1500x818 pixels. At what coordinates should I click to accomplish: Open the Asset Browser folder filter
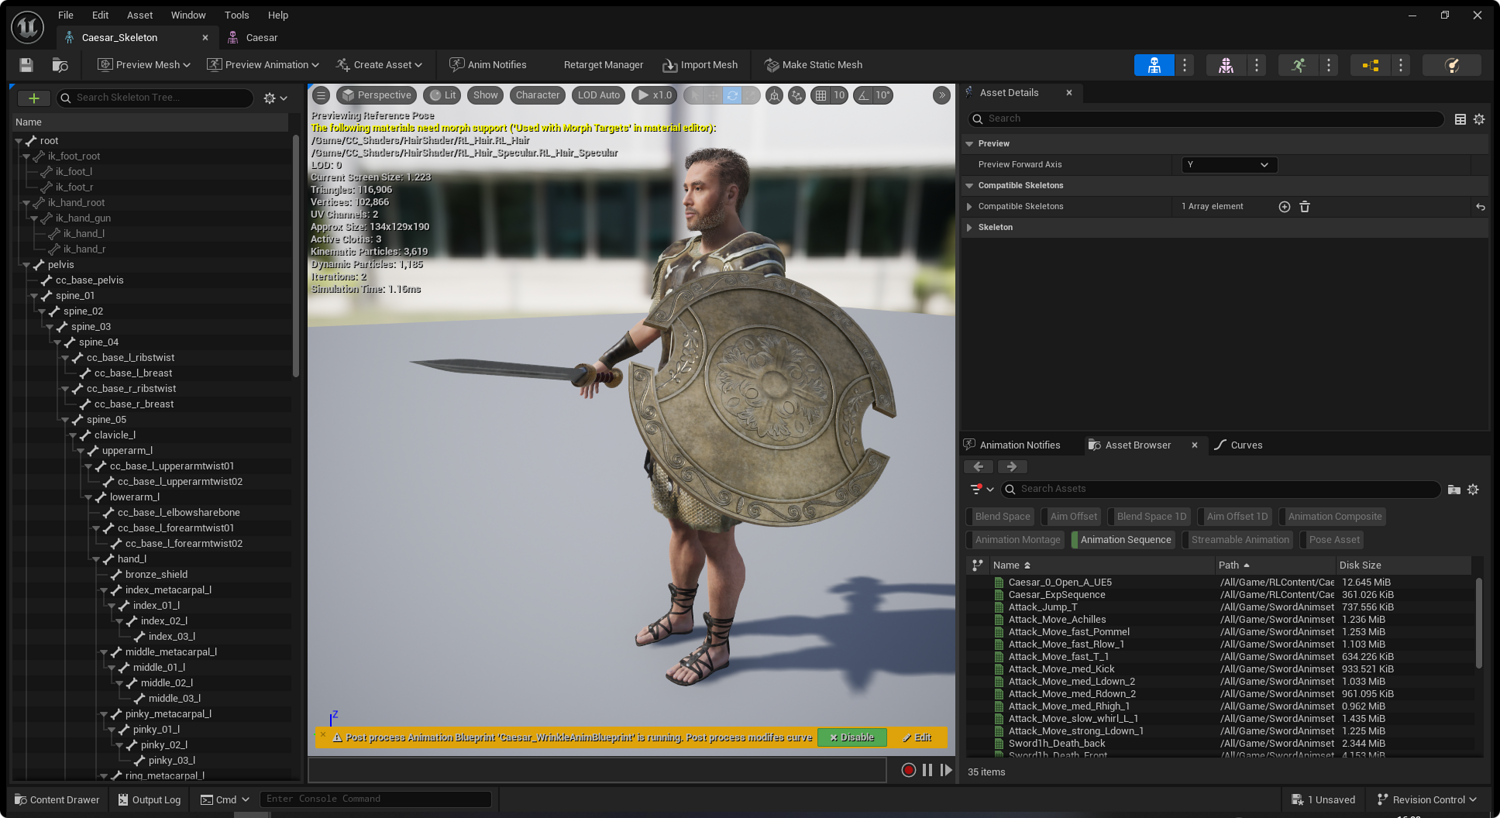pos(1454,489)
